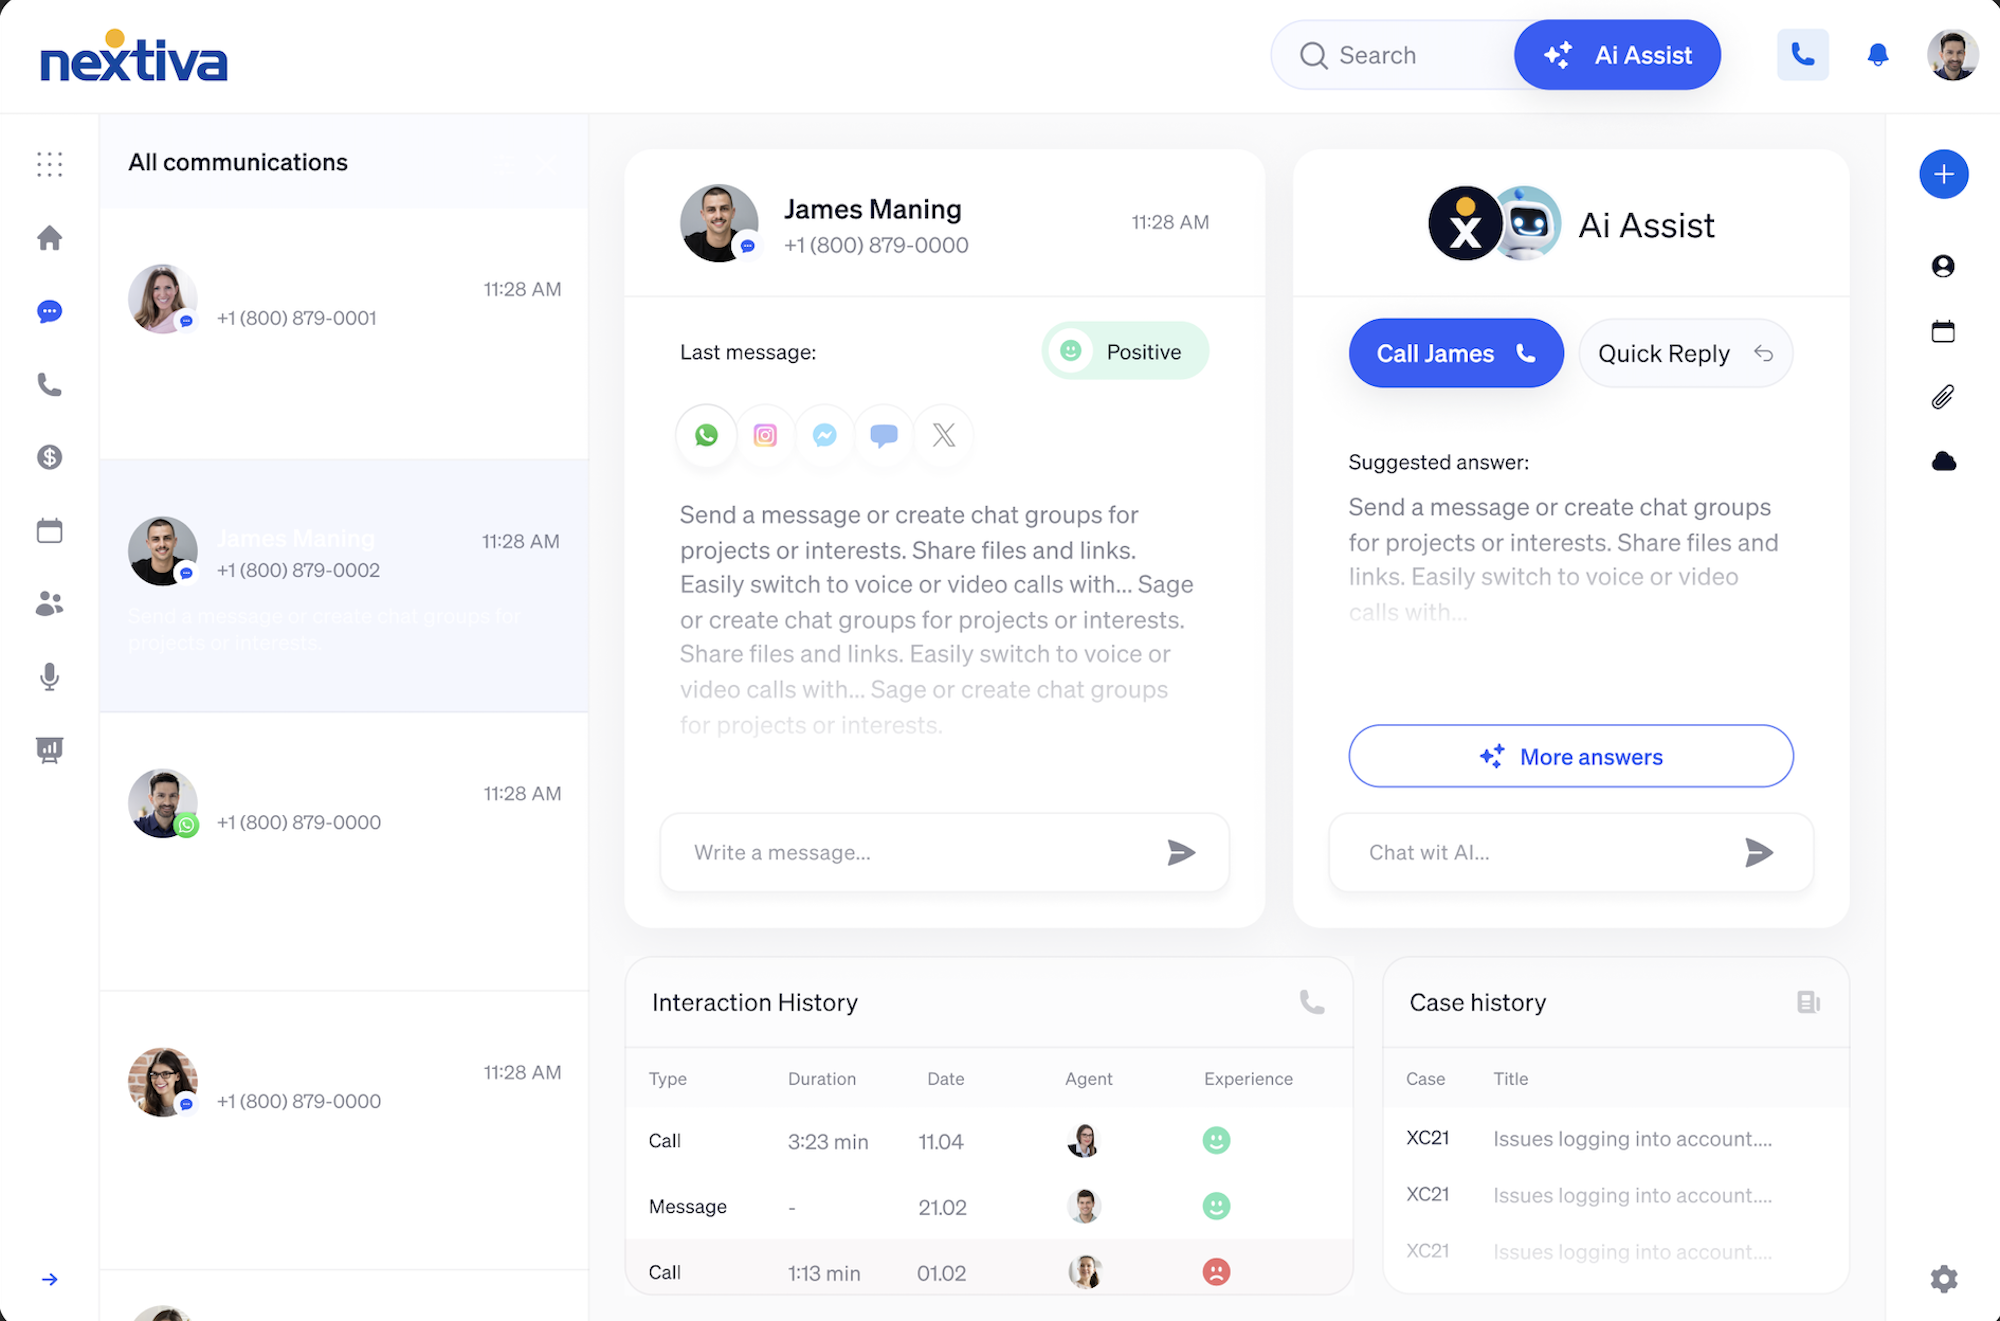This screenshot has height=1321, width=2000.
Task: Click All communications header
Action: pos(238,162)
